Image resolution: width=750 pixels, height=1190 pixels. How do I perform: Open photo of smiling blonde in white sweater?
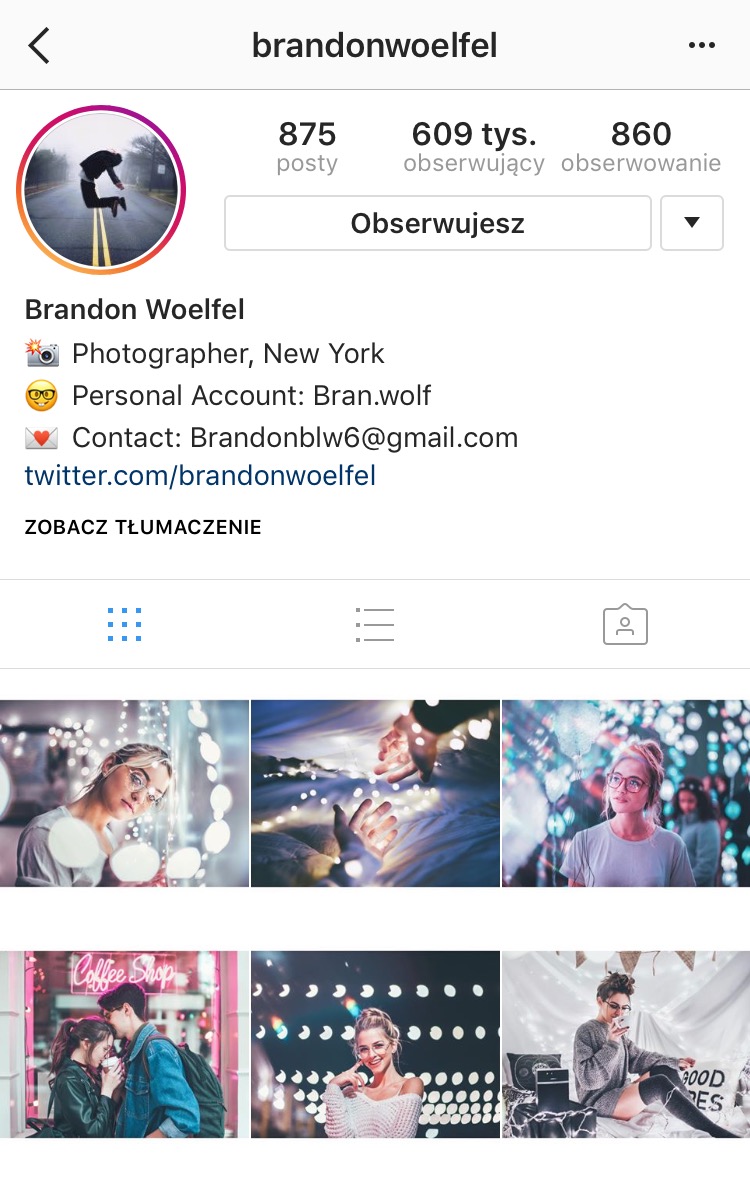(375, 1044)
